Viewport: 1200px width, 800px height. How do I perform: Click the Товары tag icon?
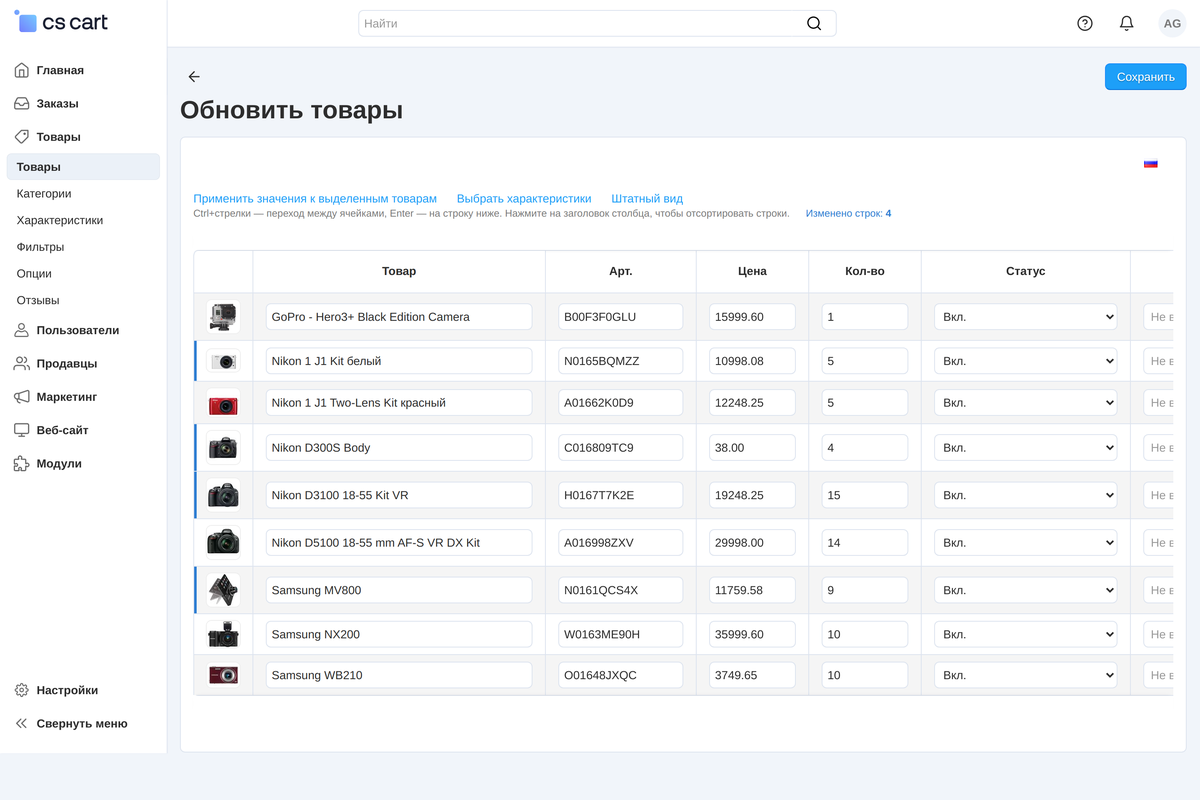coord(22,136)
